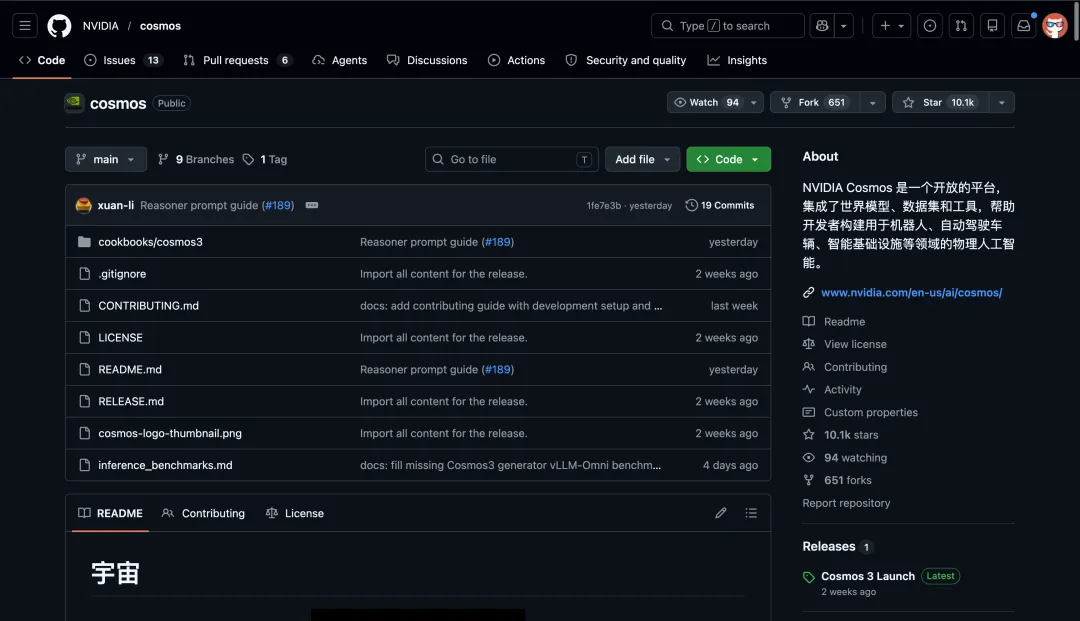Open the Insights tab
1080x621 pixels.
pyautogui.click(x=737, y=61)
